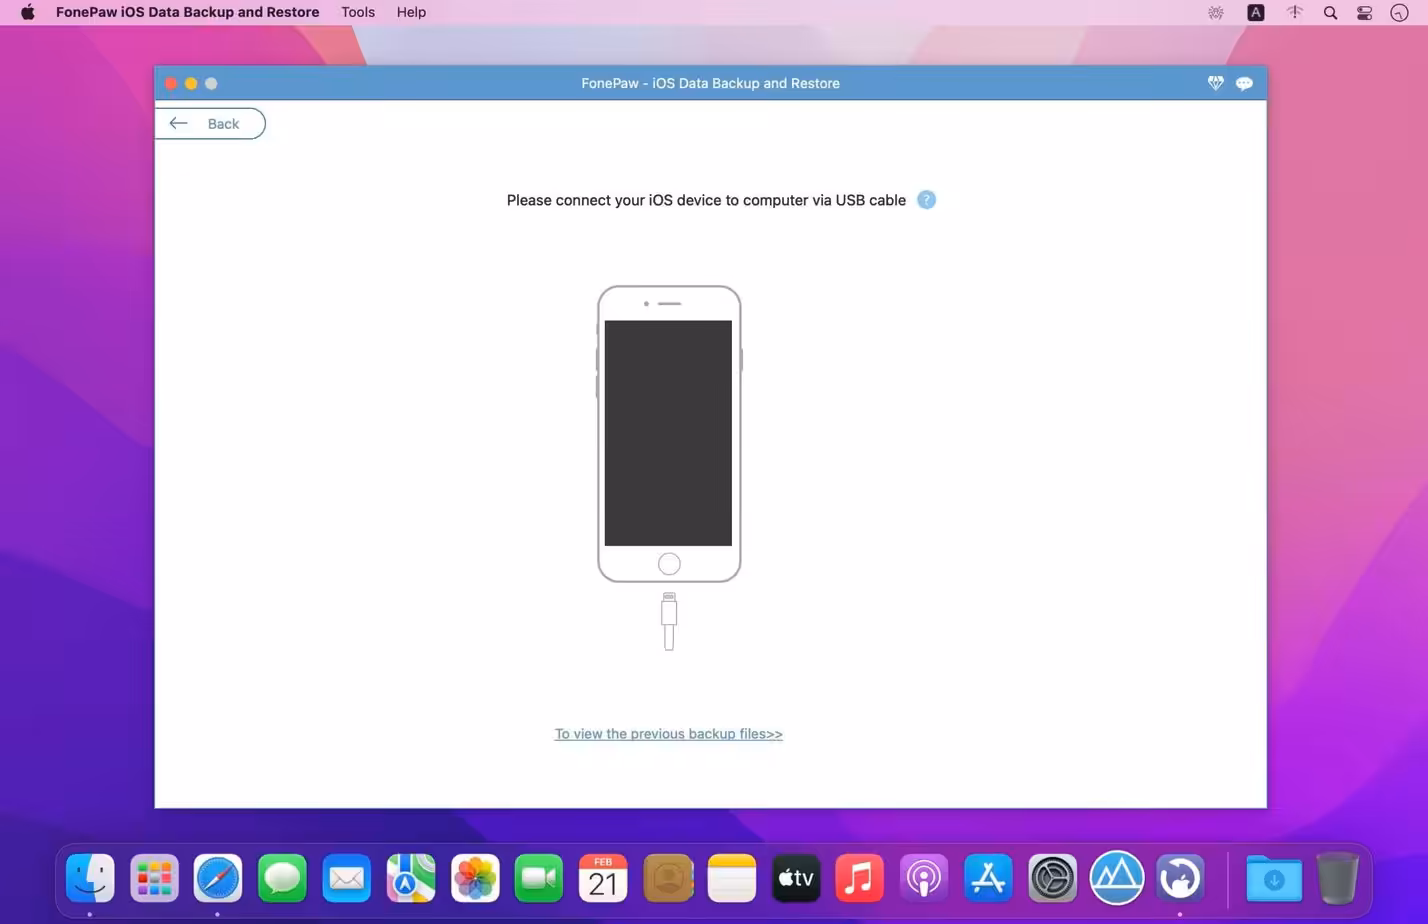Open Control Center in menu bar
1428x924 pixels.
[1364, 13]
